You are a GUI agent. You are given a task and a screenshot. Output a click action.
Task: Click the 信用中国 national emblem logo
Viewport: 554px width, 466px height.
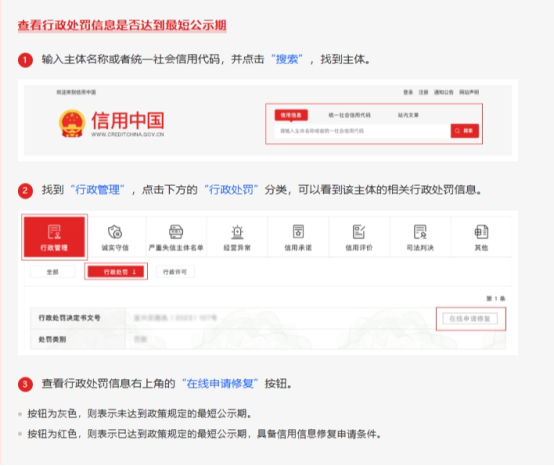[x=72, y=123]
